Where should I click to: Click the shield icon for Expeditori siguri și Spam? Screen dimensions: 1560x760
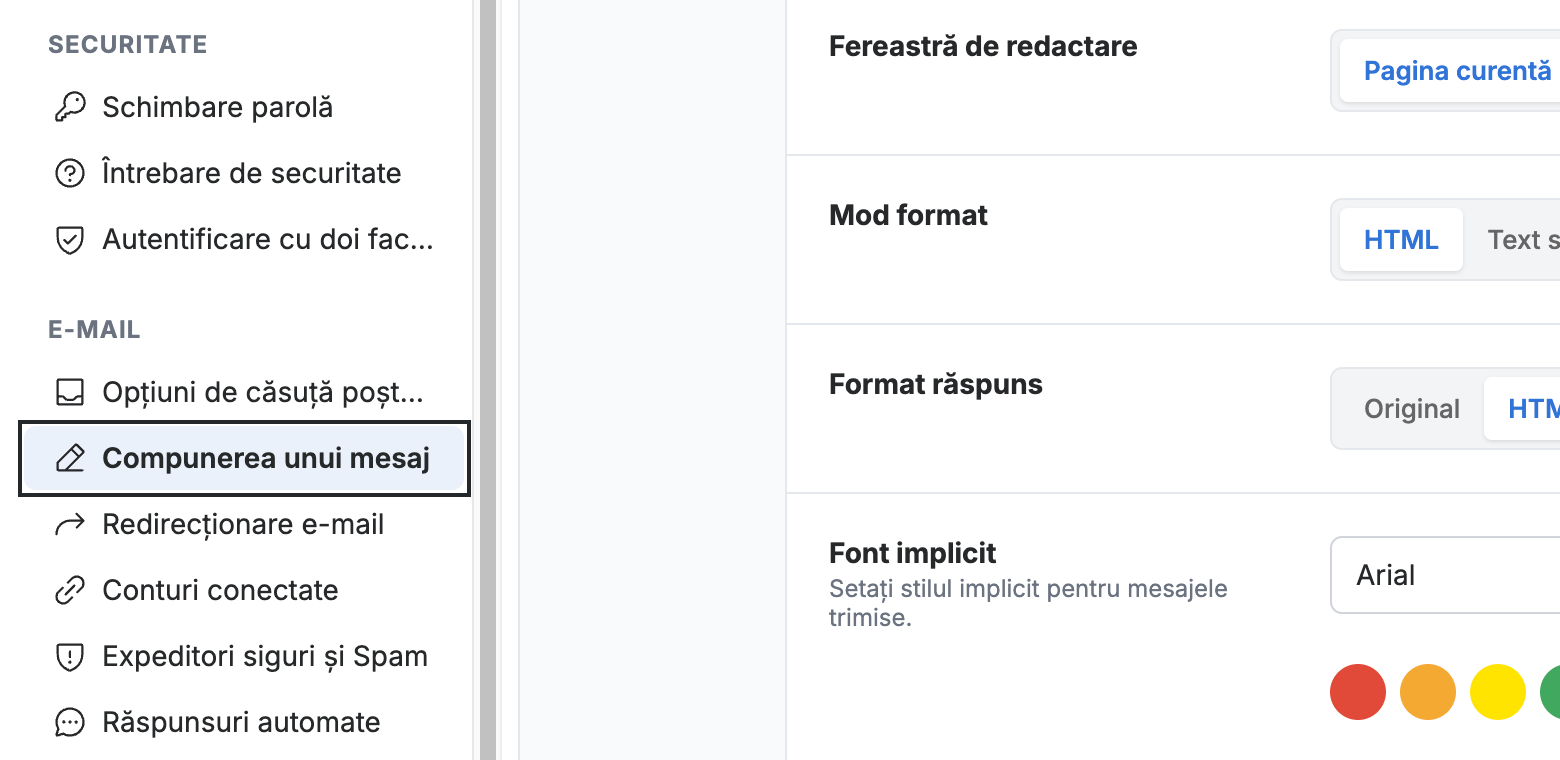click(x=69, y=656)
